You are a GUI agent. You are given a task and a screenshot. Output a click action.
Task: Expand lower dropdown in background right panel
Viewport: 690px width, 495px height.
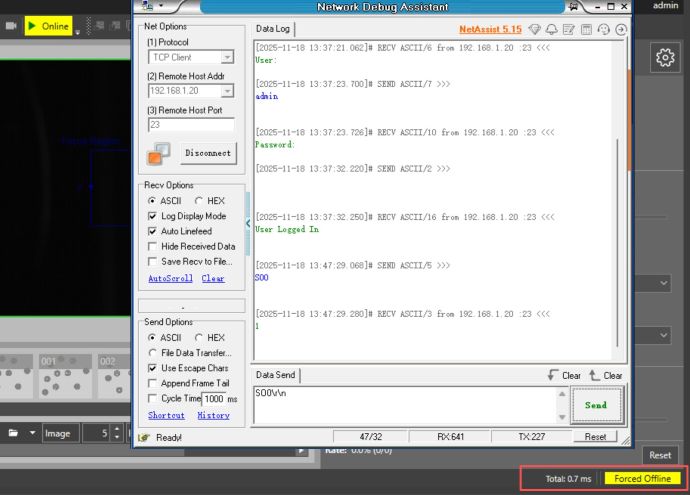[x=664, y=335]
